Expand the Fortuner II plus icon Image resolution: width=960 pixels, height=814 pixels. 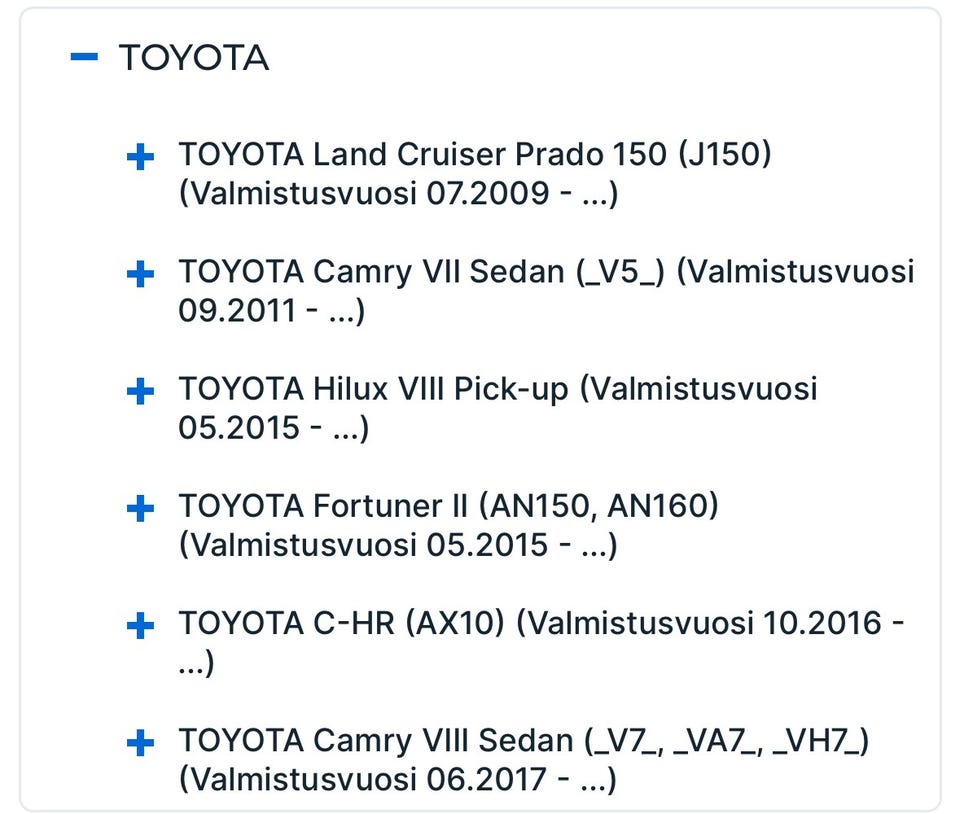(141, 509)
